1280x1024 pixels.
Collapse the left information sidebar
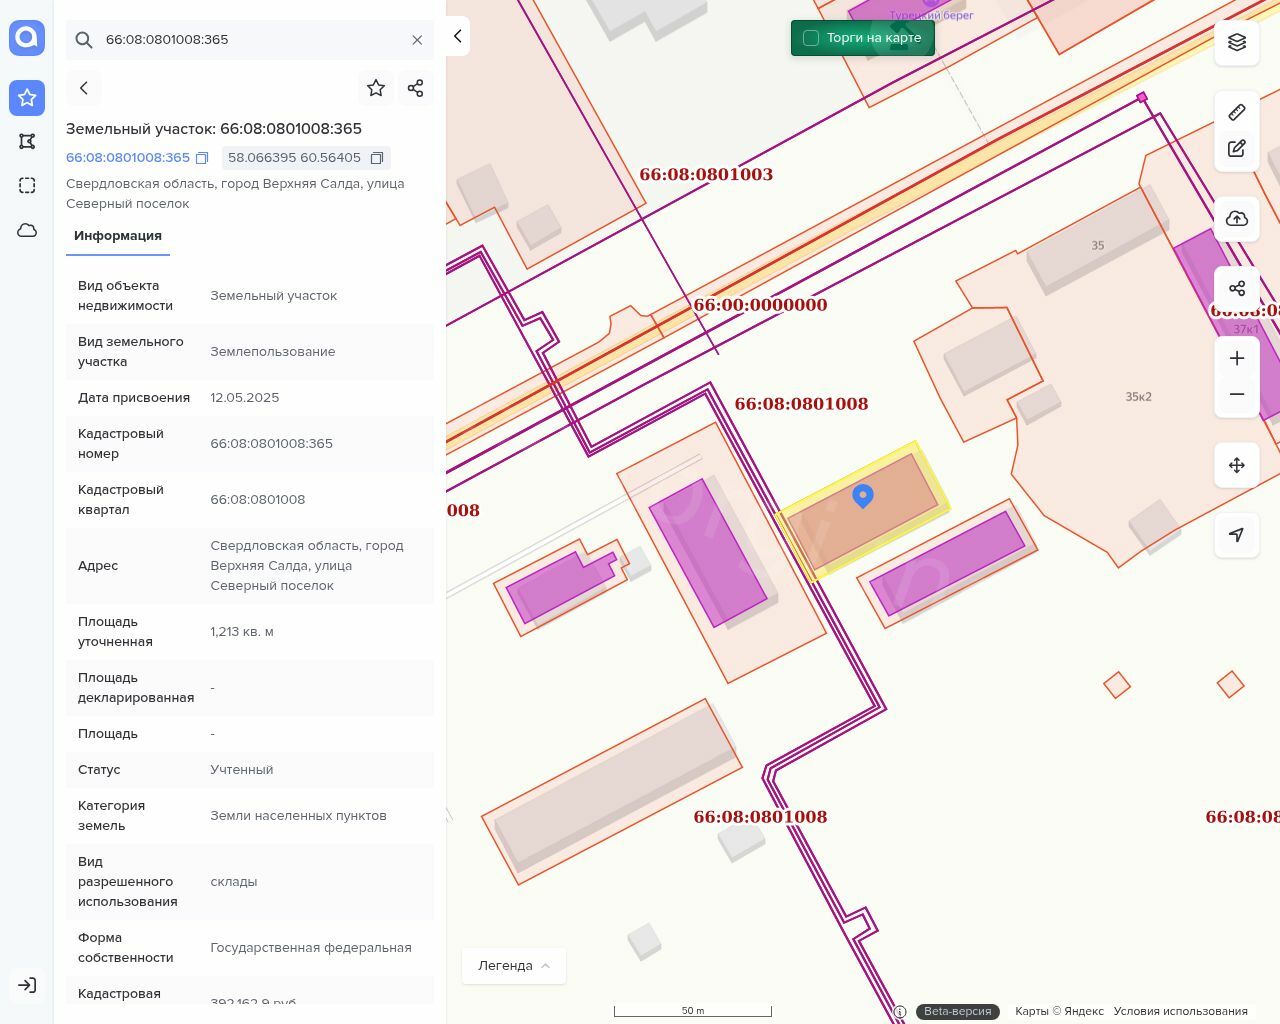coord(457,36)
